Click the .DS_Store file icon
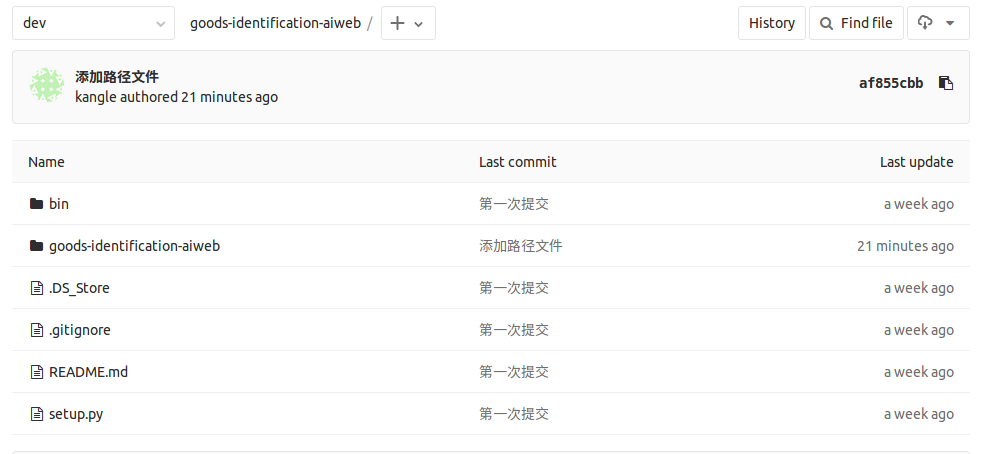 coord(37,288)
